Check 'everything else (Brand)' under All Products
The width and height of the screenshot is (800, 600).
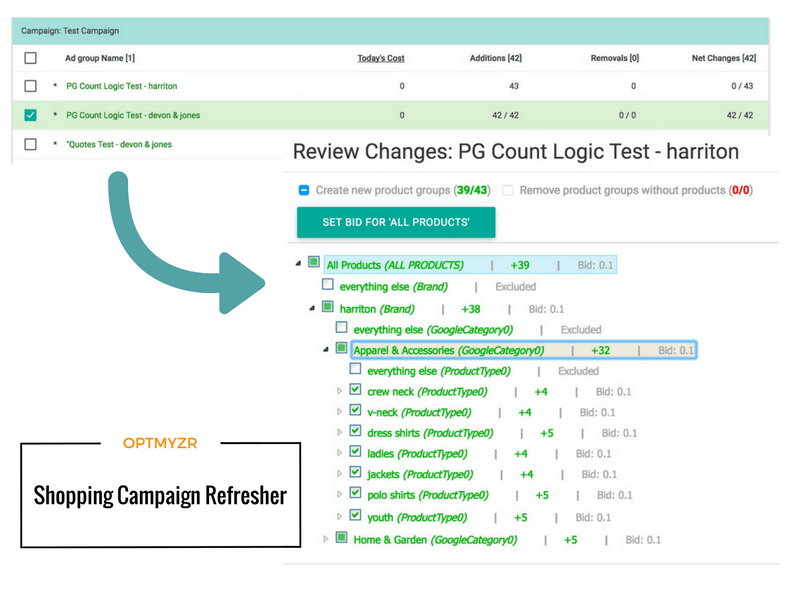(x=328, y=285)
